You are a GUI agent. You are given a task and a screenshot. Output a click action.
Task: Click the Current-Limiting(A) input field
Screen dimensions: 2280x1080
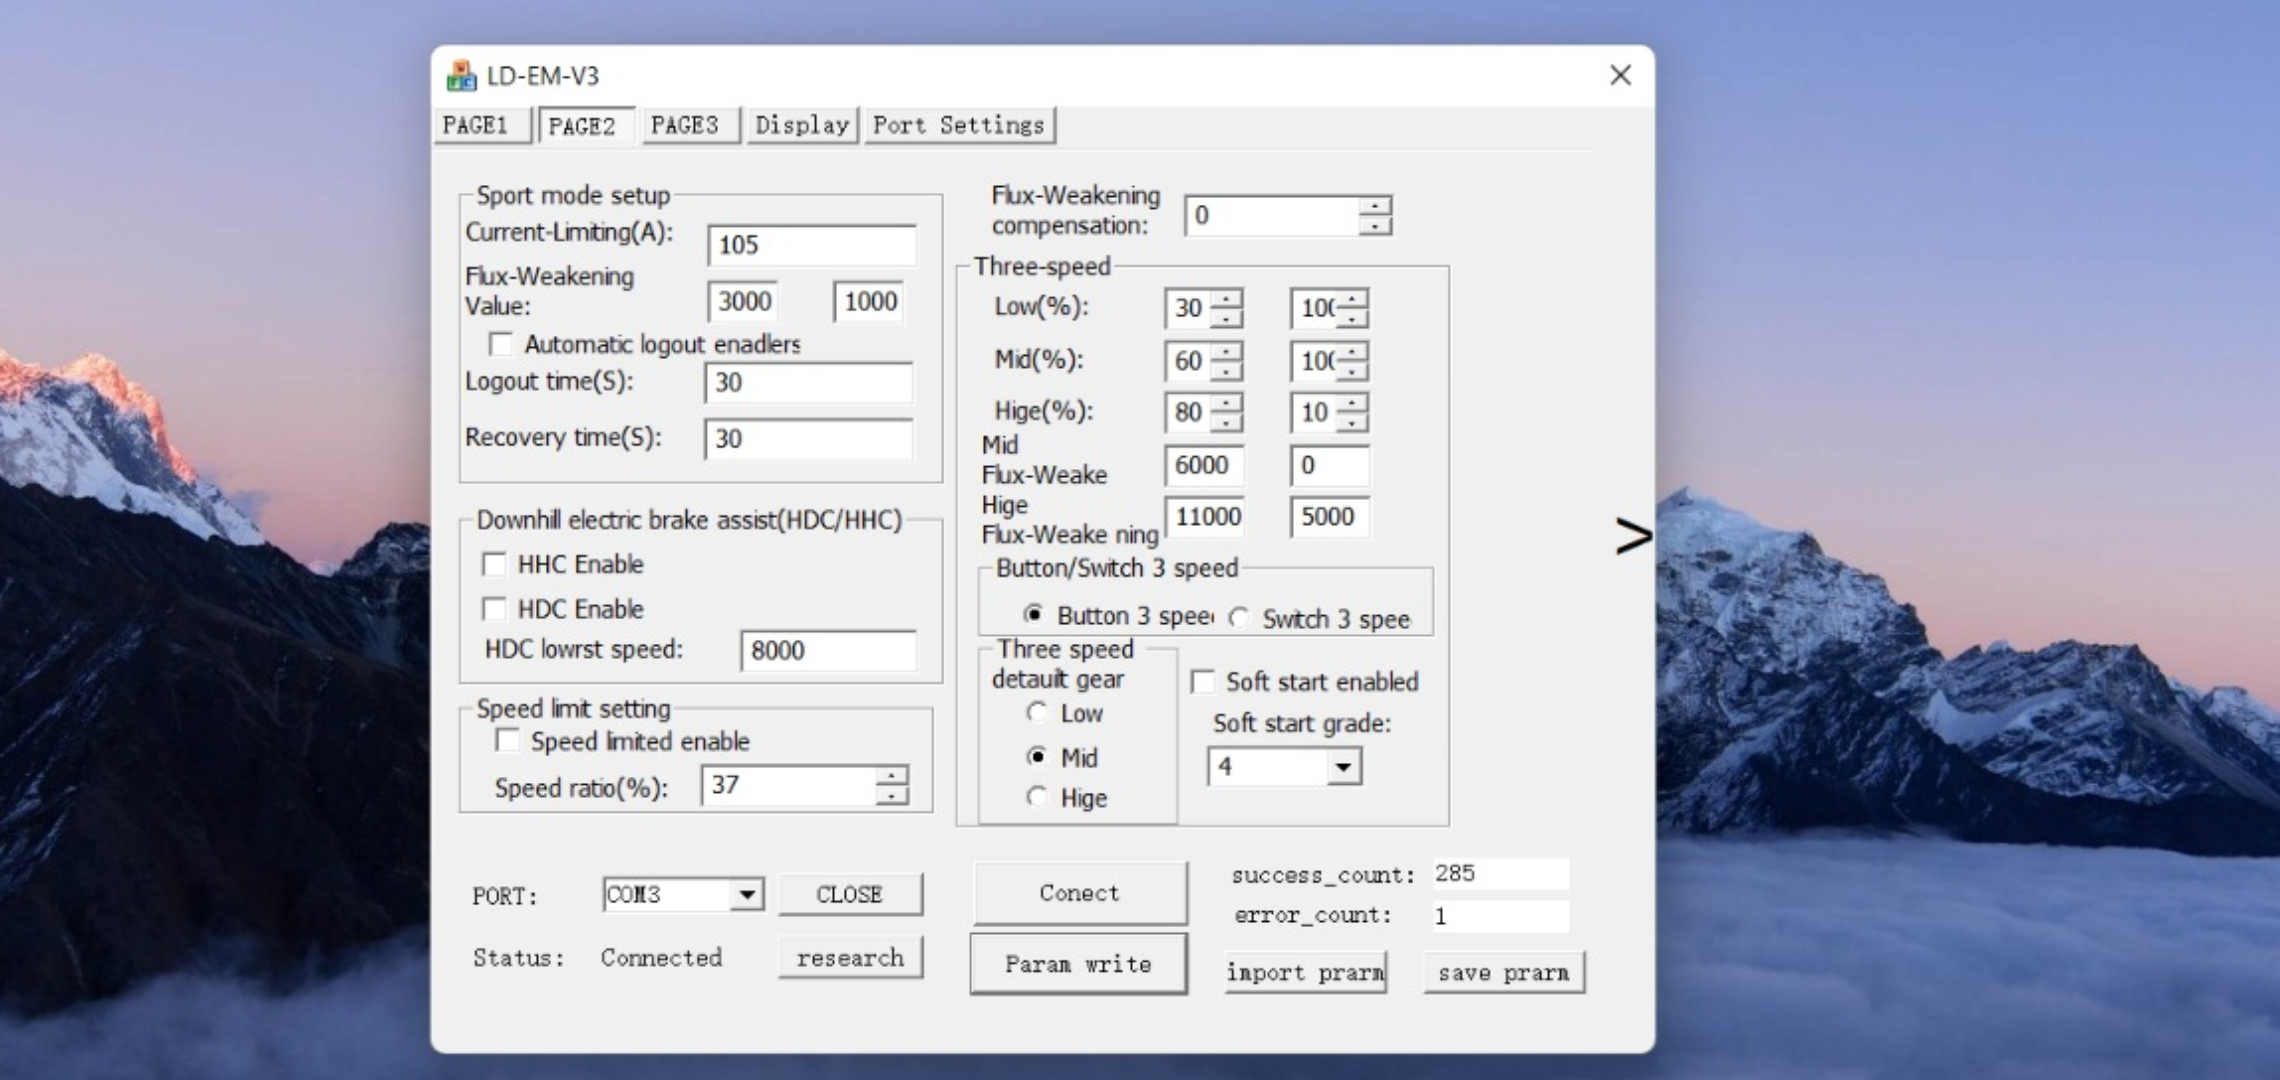pos(811,245)
